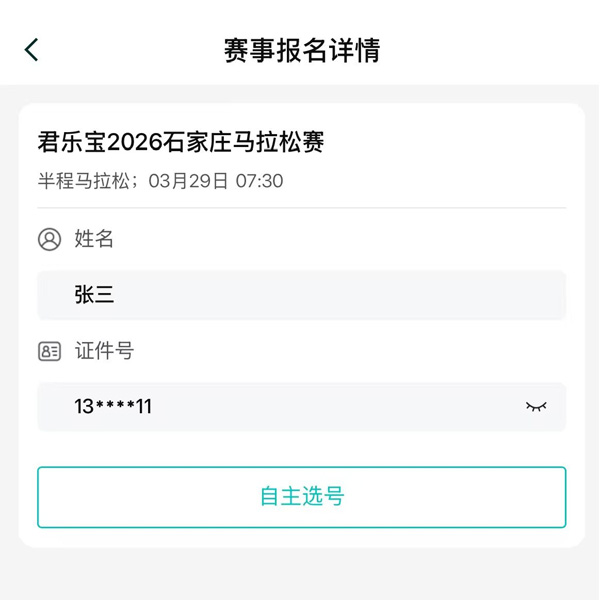Click blank space right of 证件号 label
Image resolution: width=600 pixels, height=600 pixels.
pos(350,351)
